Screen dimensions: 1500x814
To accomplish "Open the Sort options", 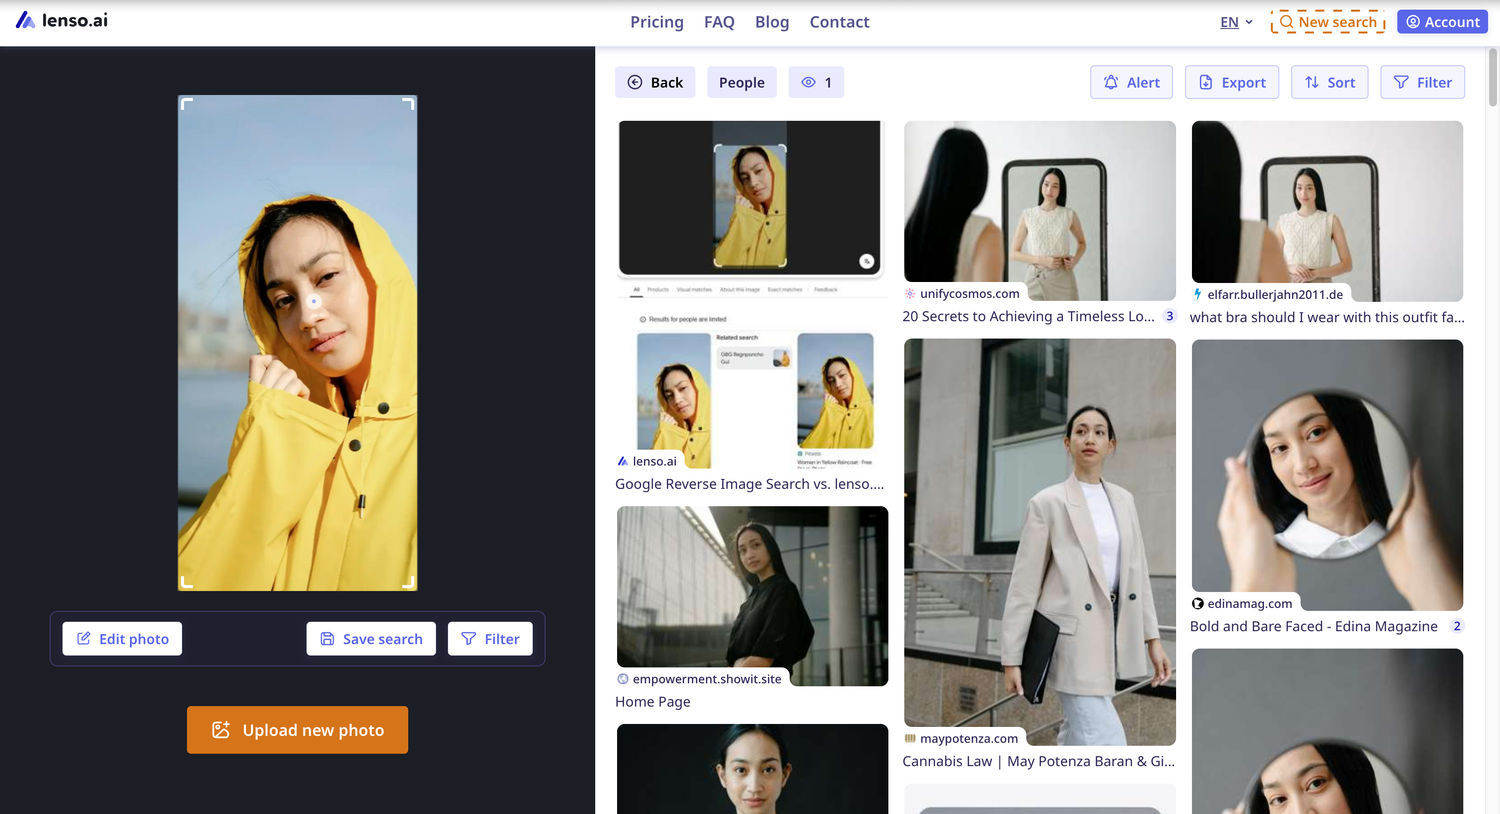I will point(1330,82).
